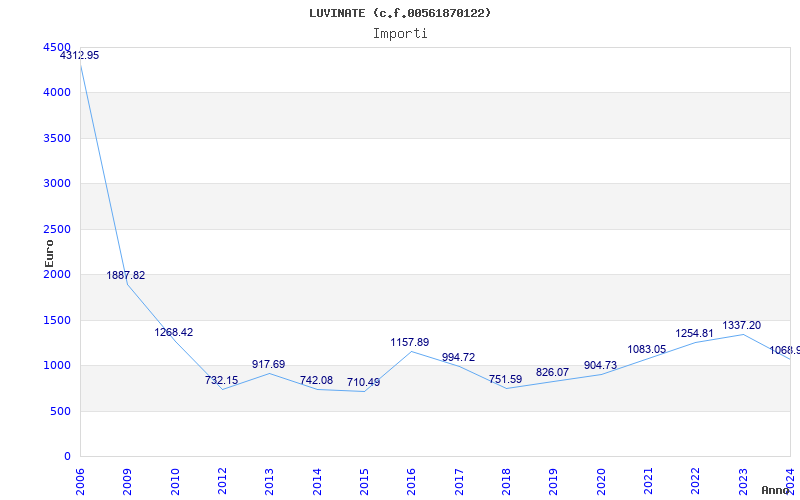
Task: Click the data label 917.69
Action: pyautogui.click(x=268, y=364)
